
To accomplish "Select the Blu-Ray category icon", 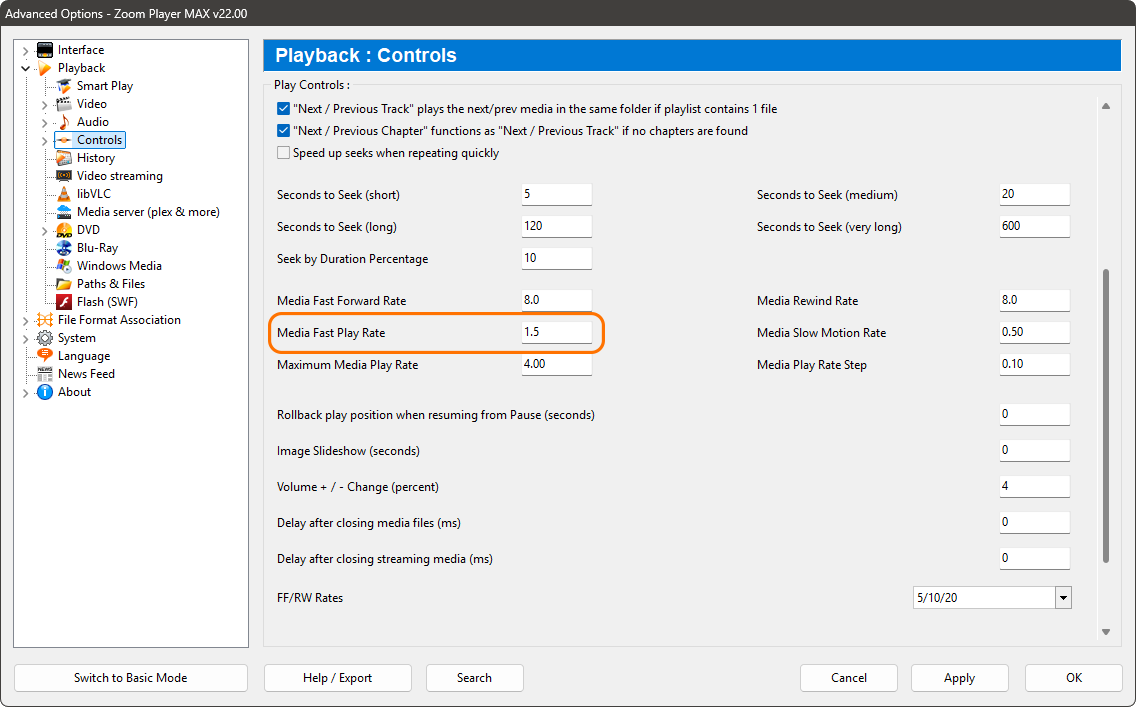I will point(62,247).
